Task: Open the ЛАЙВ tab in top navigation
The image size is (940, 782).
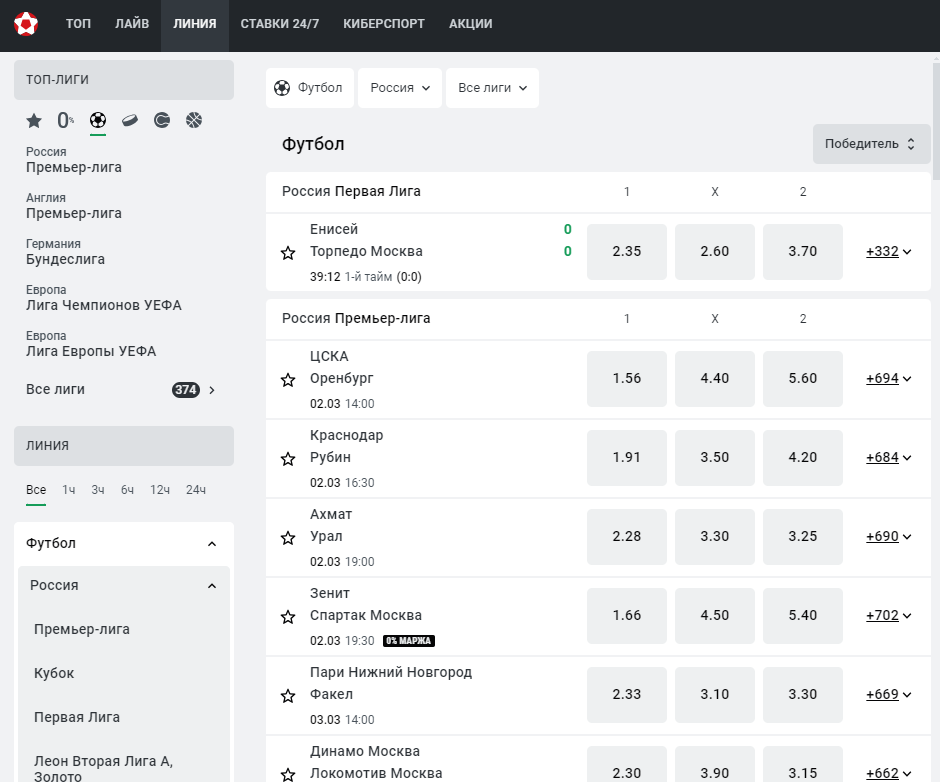Action: [132, 23]
